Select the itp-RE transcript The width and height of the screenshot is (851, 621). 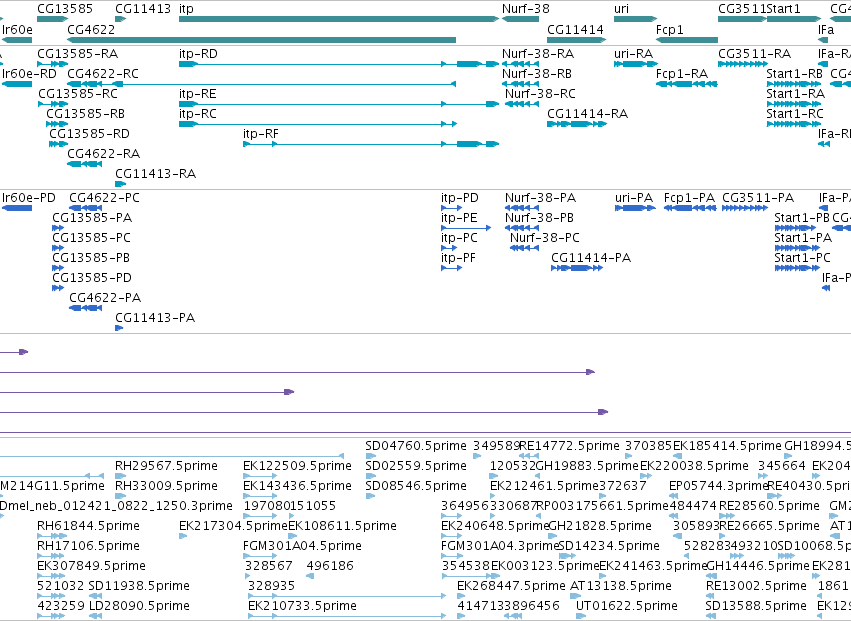(x=339, y=104)
